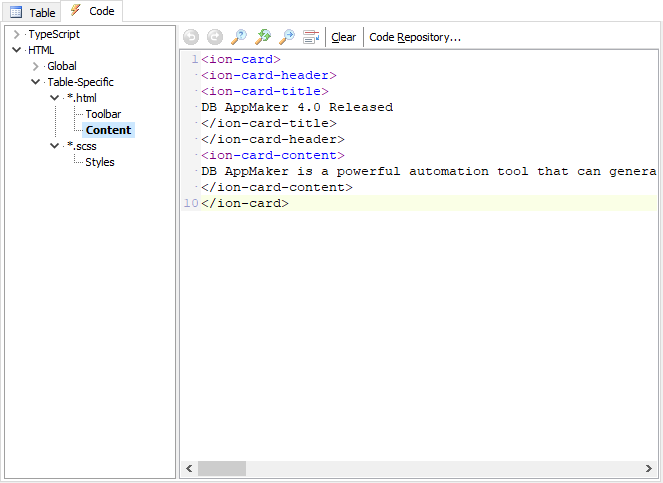Viewport: 663px width, 483px height.
Task: Click the '</ion-card>' line 10
Action: coord(245,203)
